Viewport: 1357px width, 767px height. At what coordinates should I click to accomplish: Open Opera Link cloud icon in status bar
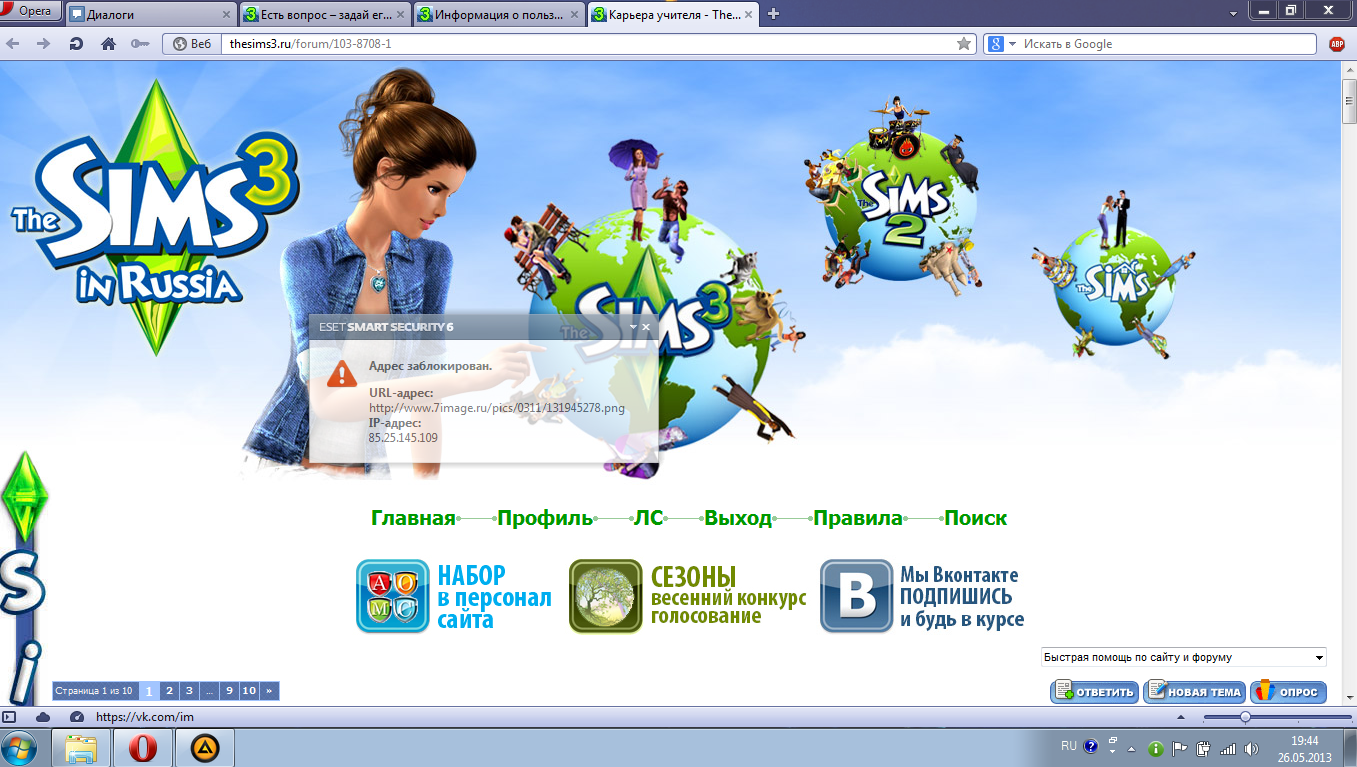point(43,717)
